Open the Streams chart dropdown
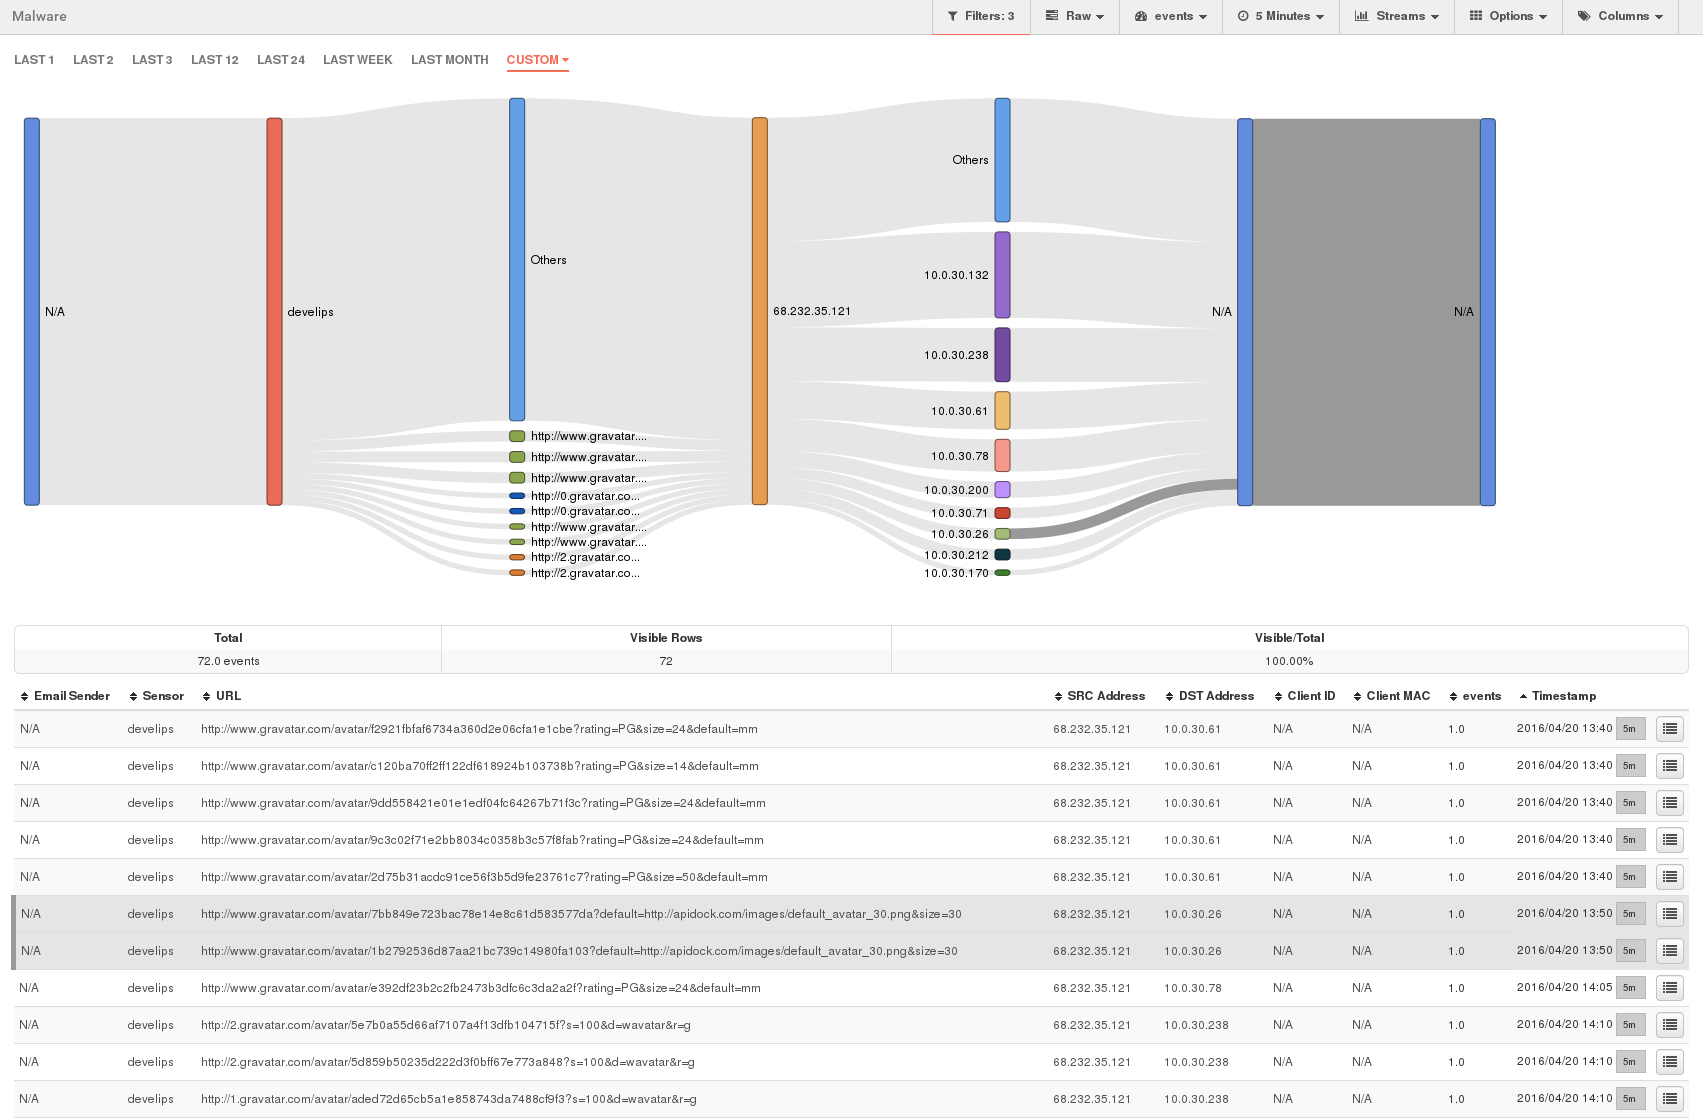 (1397, 16)
